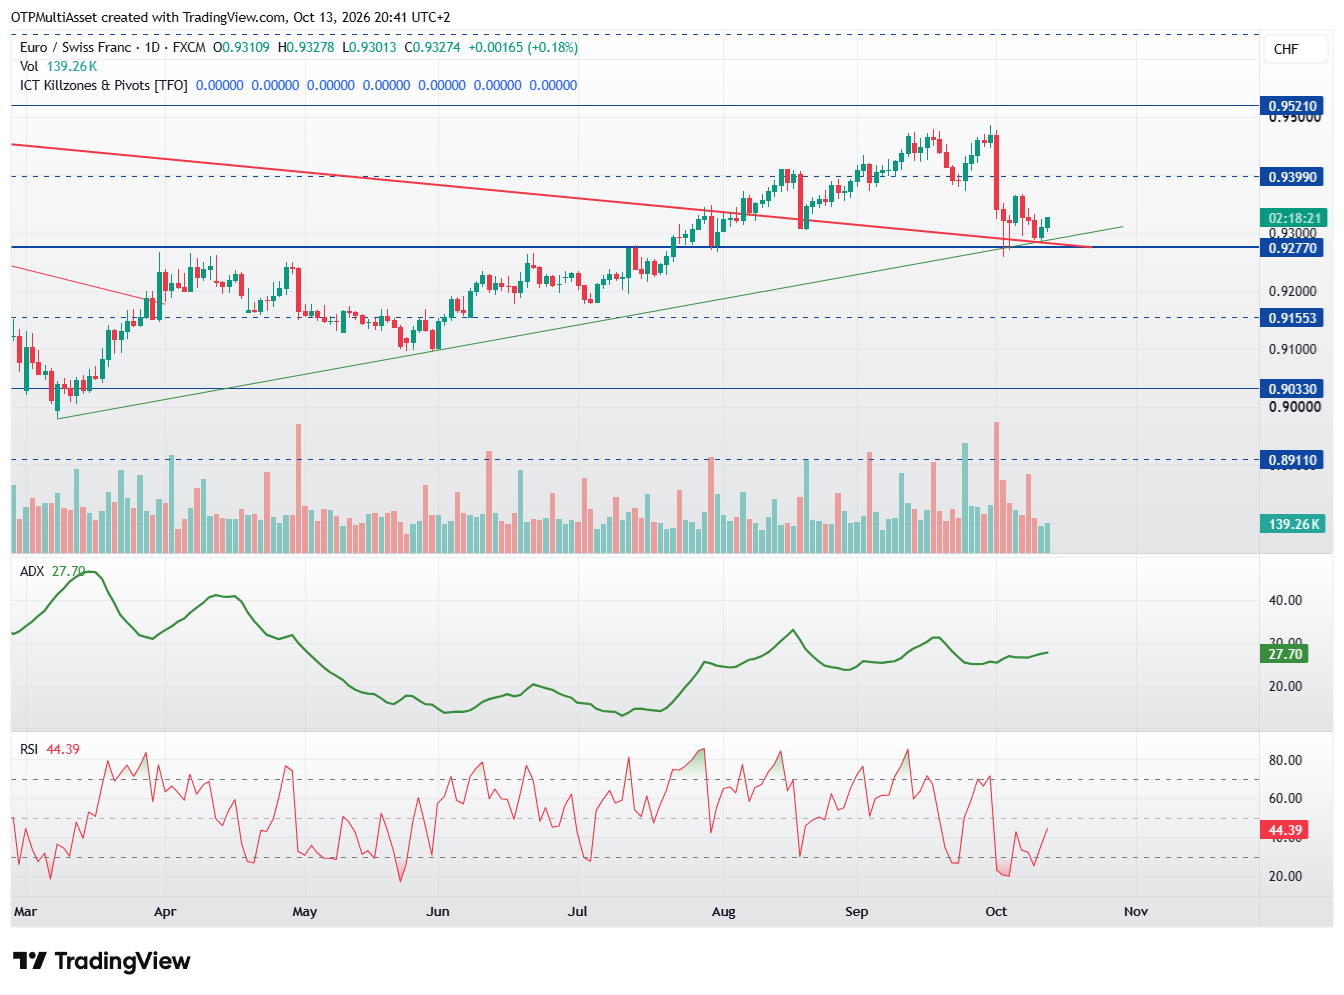This screenshot has width=1344, height=995.
Task: Click the ICT Killzones & Pivots indicator legend
Action: pyautogui.click(x=103, y=85)
